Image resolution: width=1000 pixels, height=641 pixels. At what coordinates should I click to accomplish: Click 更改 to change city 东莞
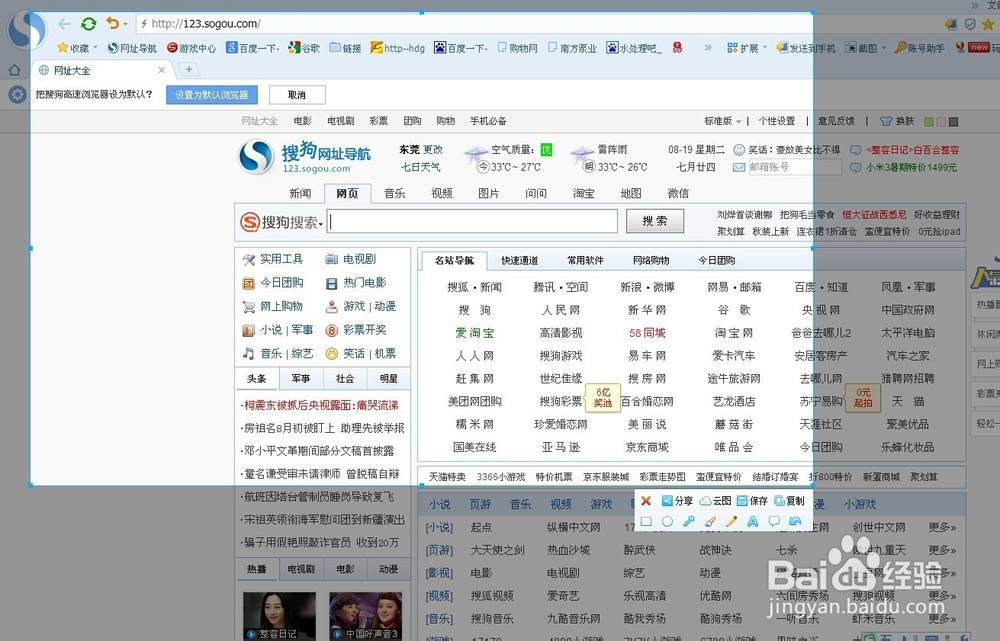[432, 150]
